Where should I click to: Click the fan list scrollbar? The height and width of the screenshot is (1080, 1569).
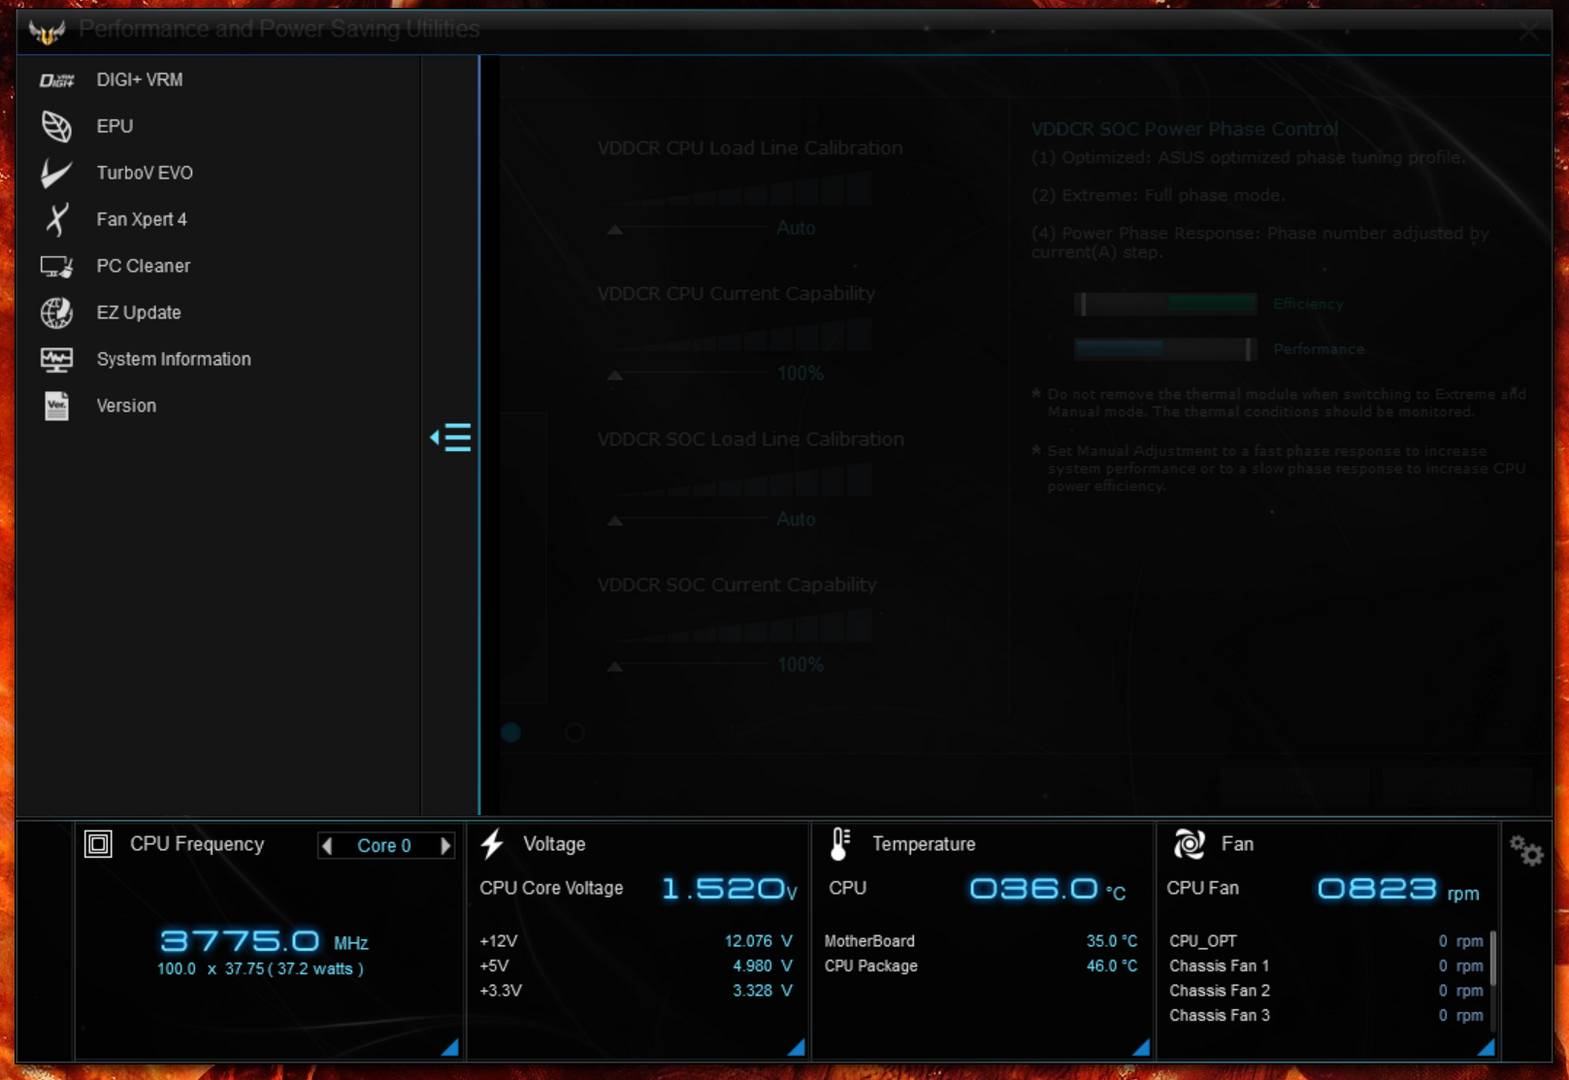point(1493,958)
